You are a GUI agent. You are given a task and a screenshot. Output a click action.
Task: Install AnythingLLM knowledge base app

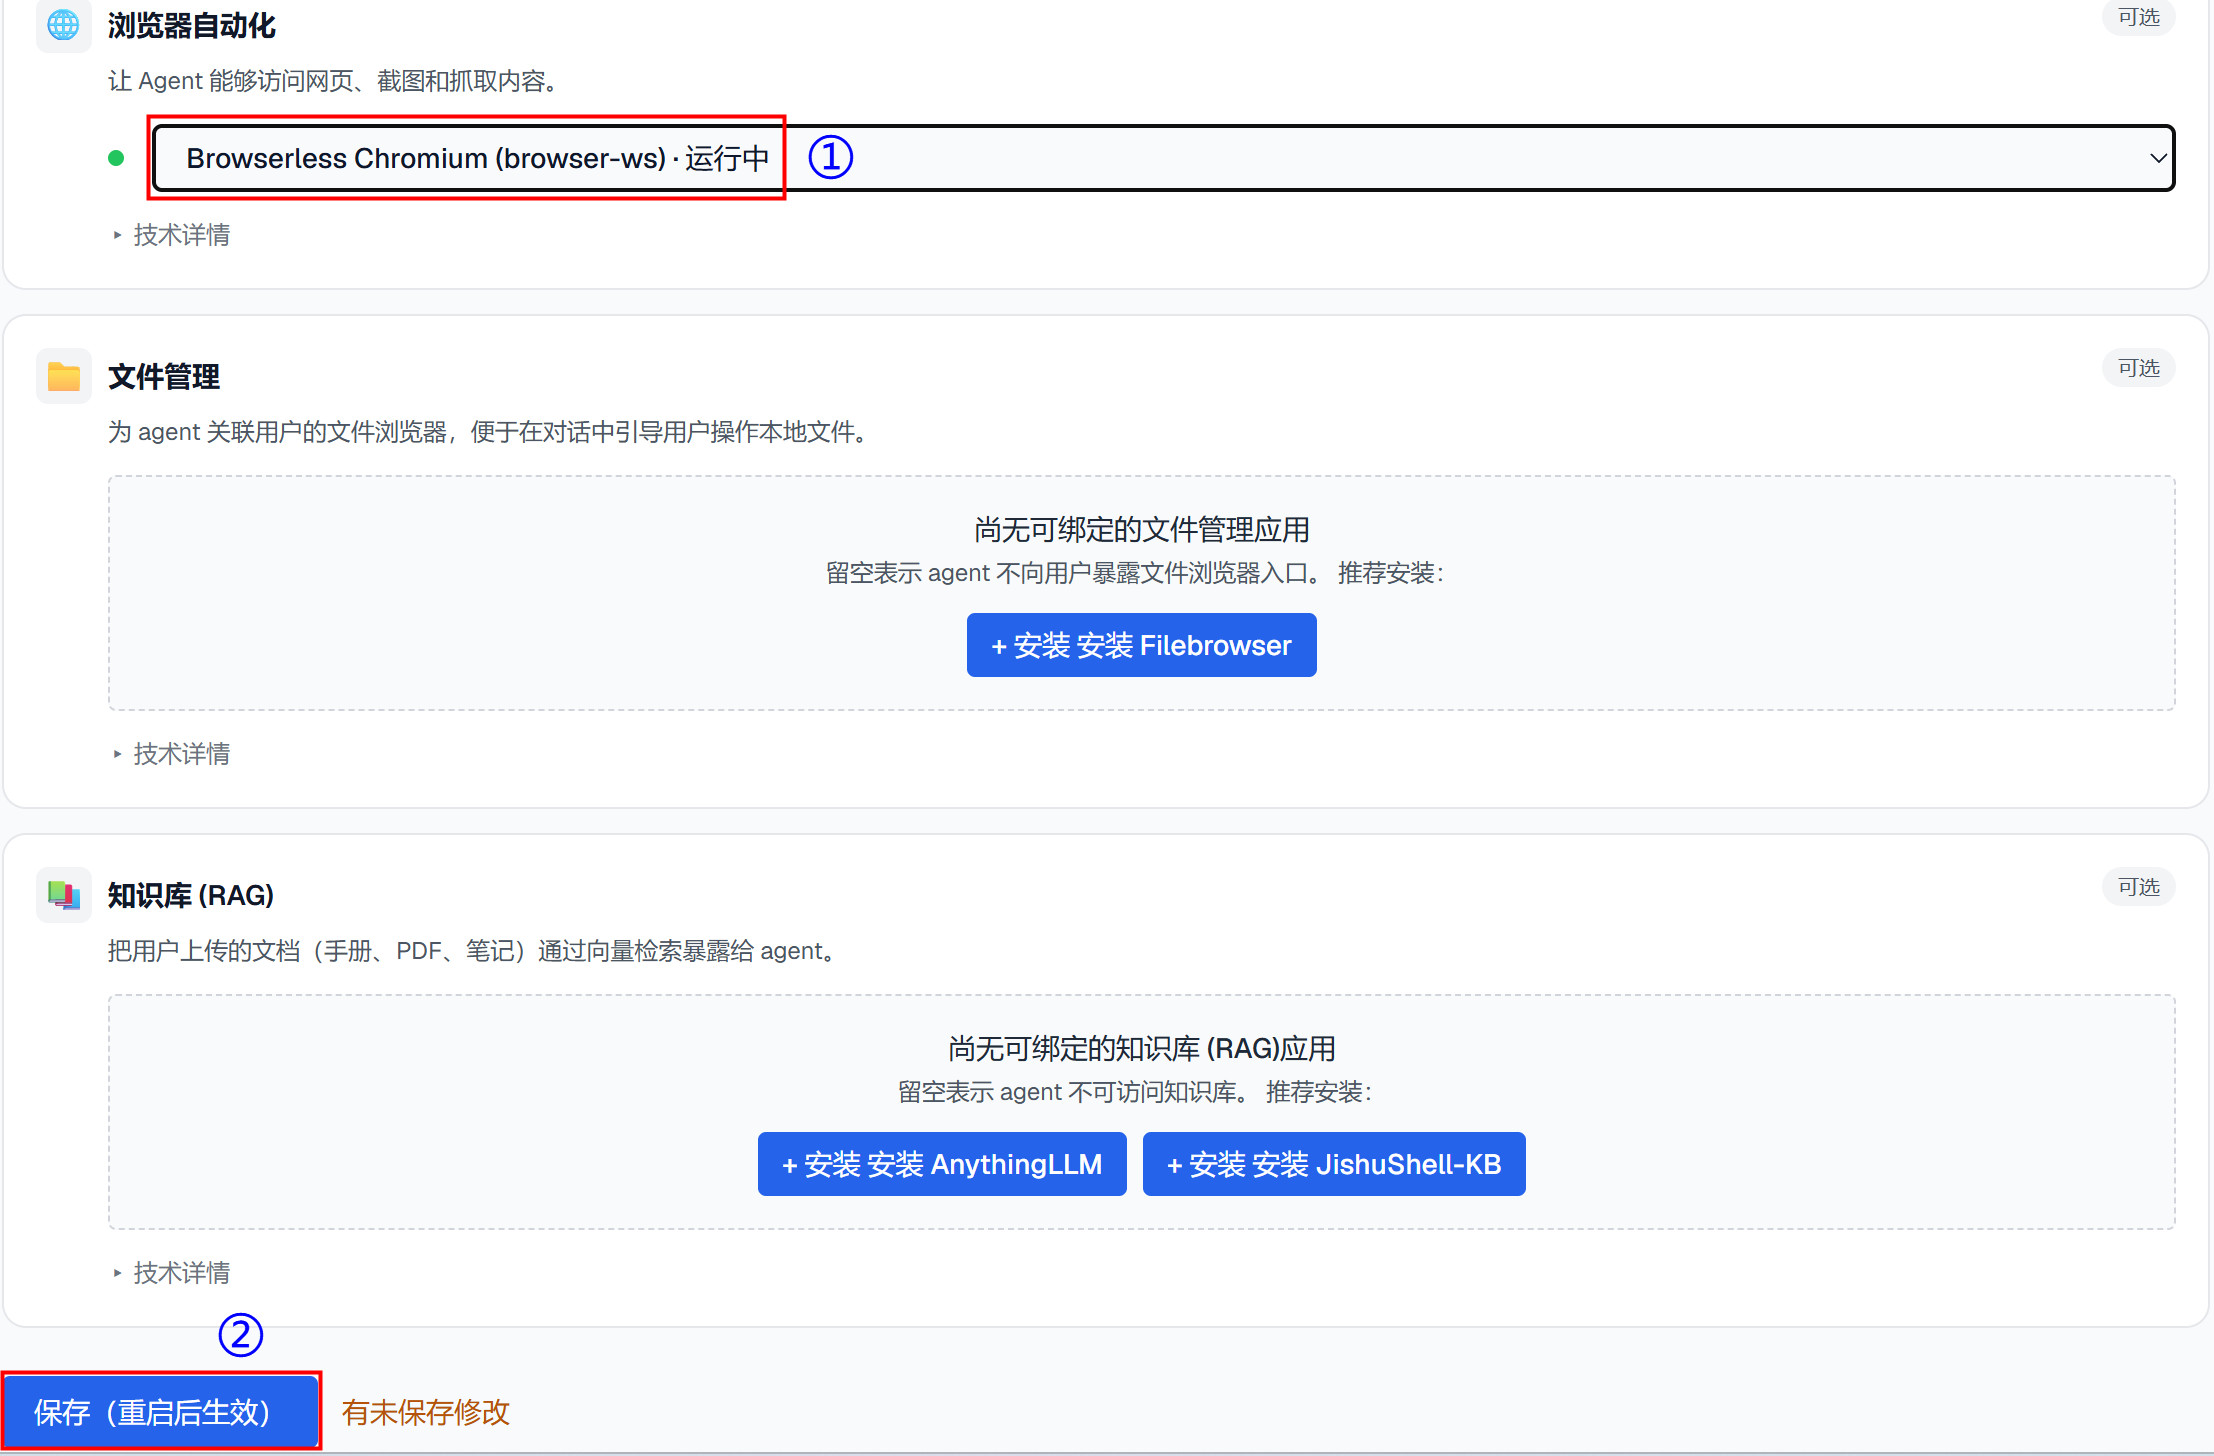[942, 1164]
